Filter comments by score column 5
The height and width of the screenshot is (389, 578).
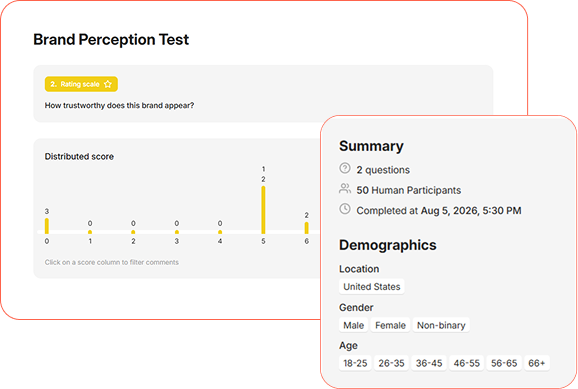tap(263, 210)
